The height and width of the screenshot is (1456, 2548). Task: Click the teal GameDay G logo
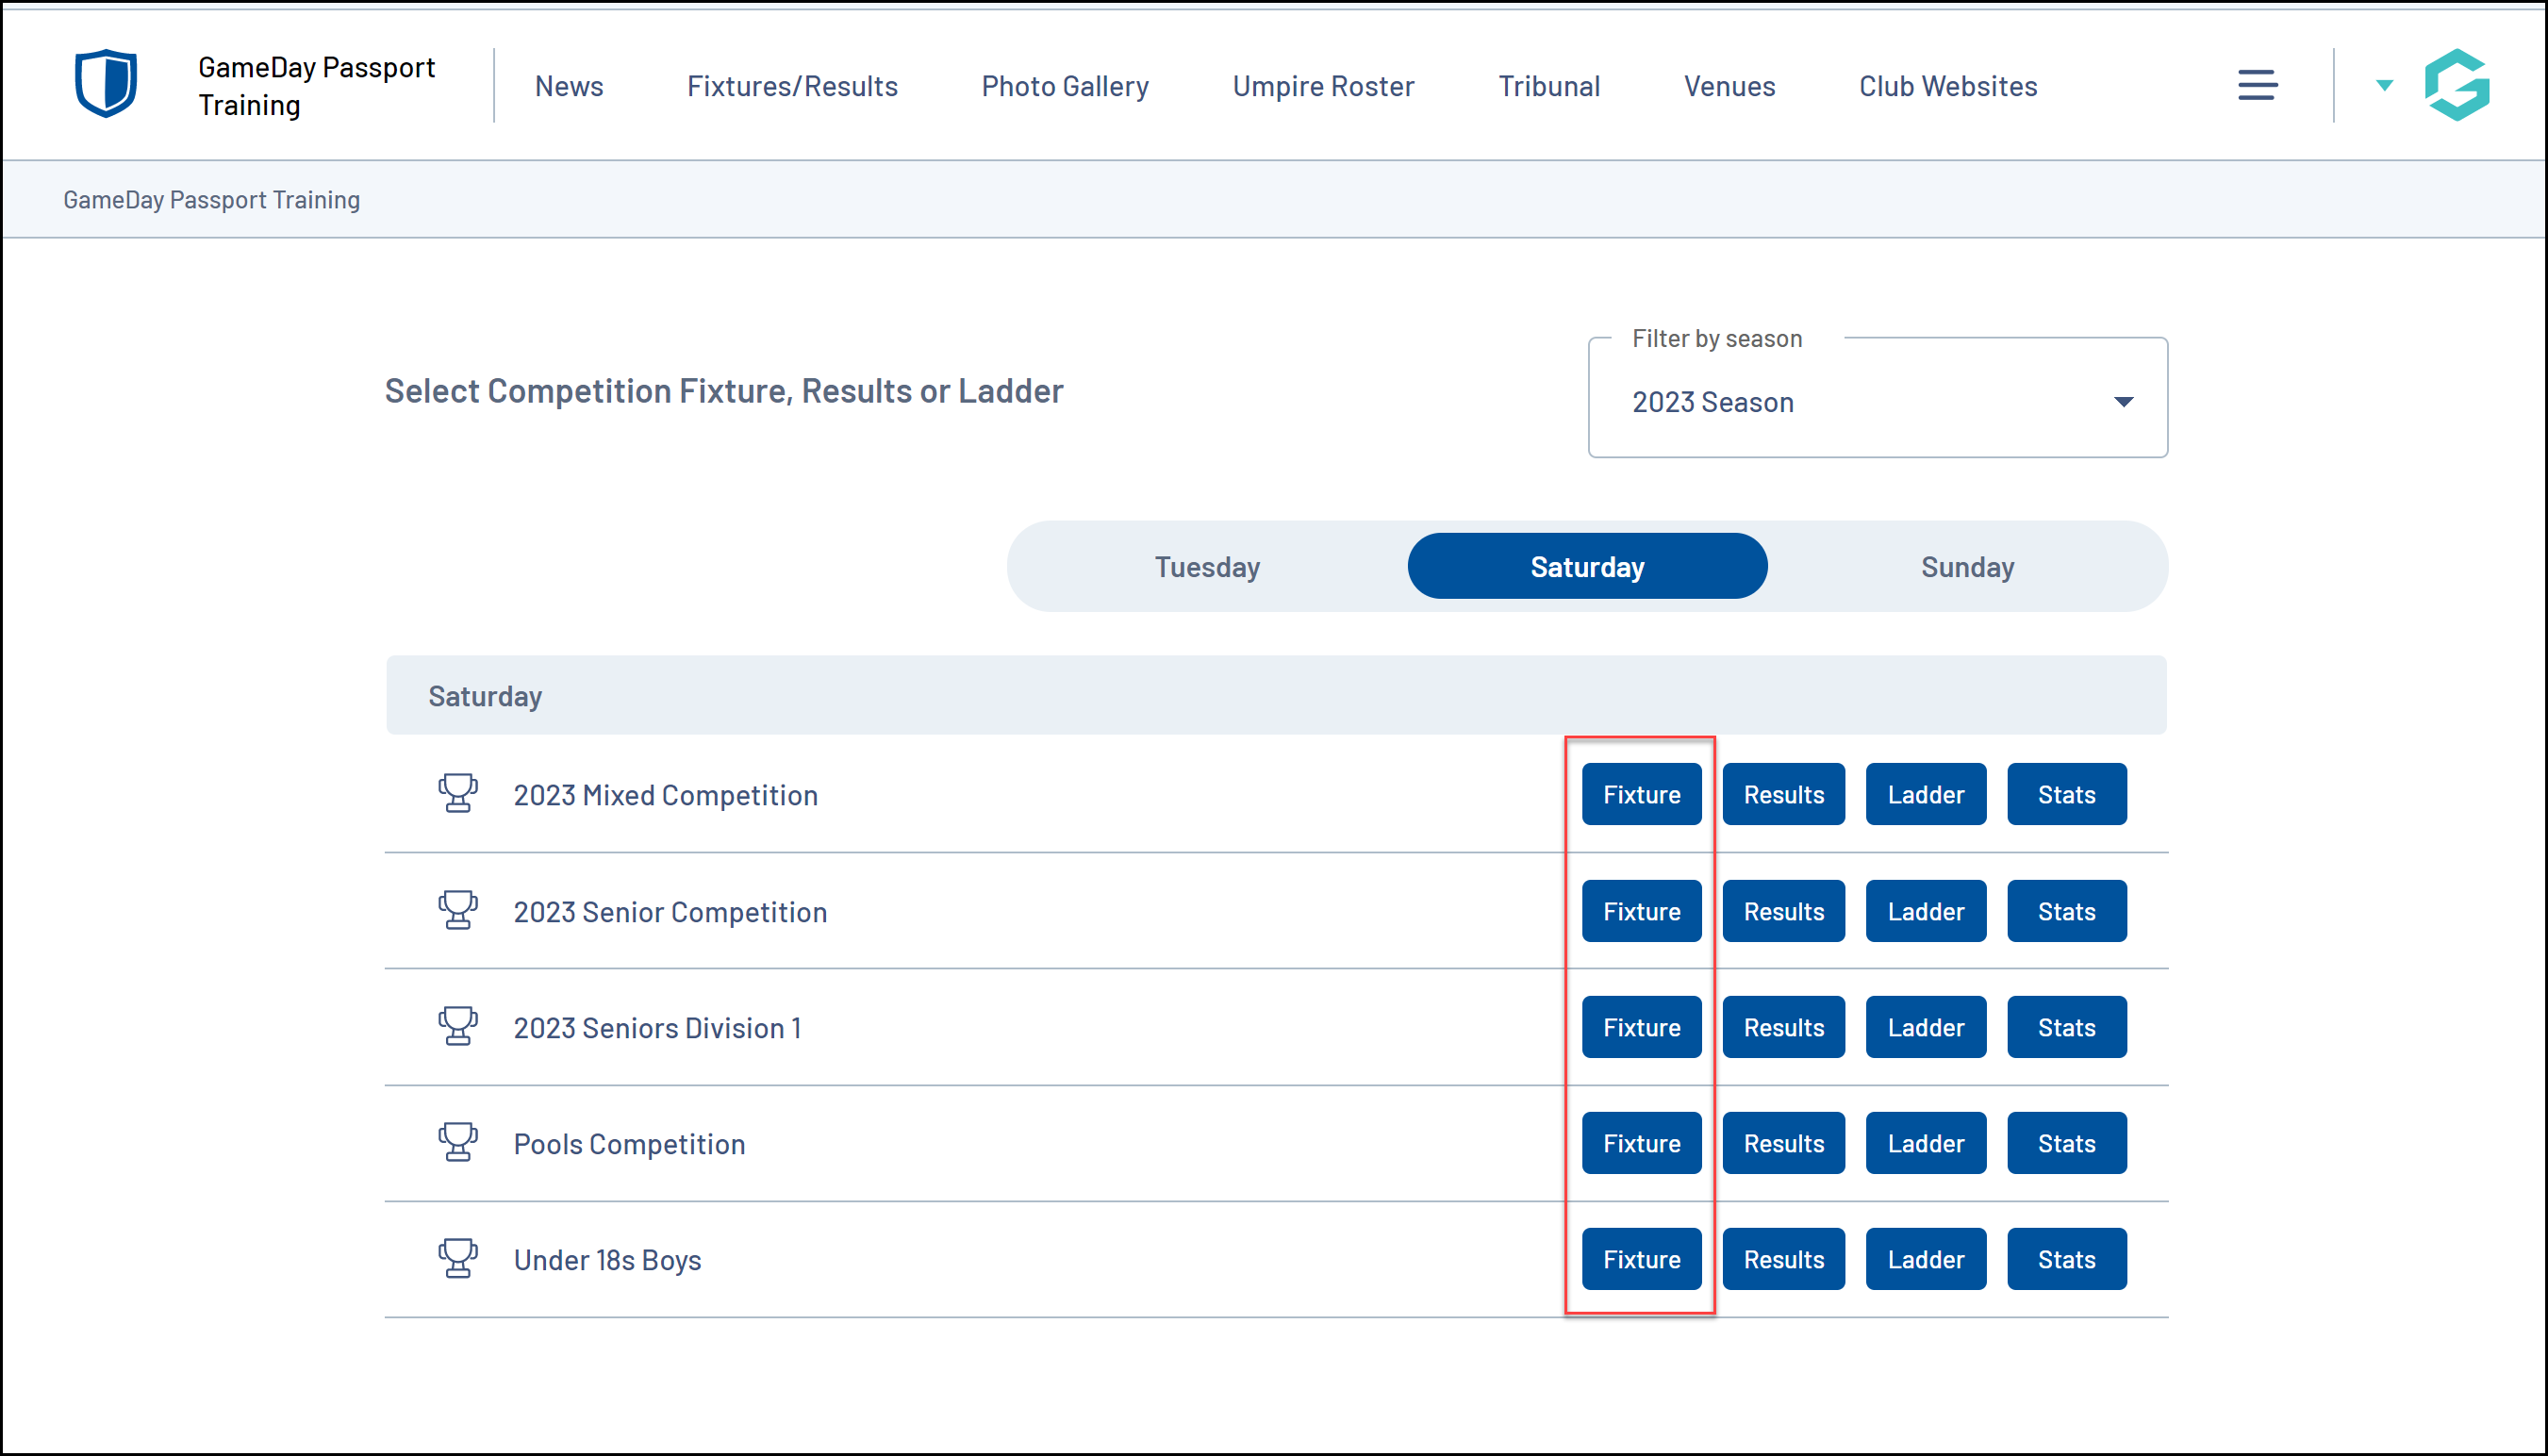[2456, 85]
